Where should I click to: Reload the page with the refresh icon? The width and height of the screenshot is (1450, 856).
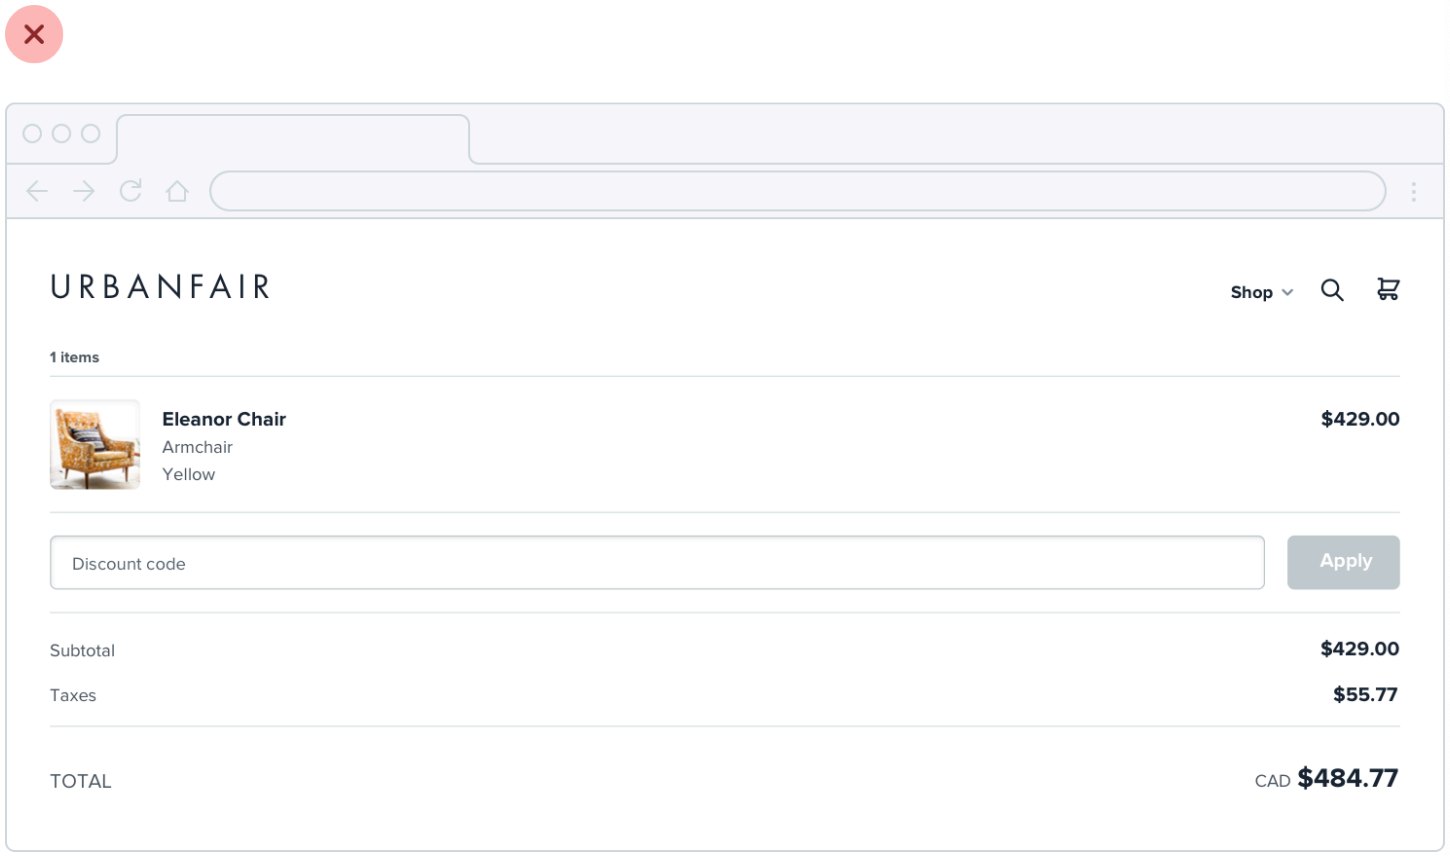point(131,191)
